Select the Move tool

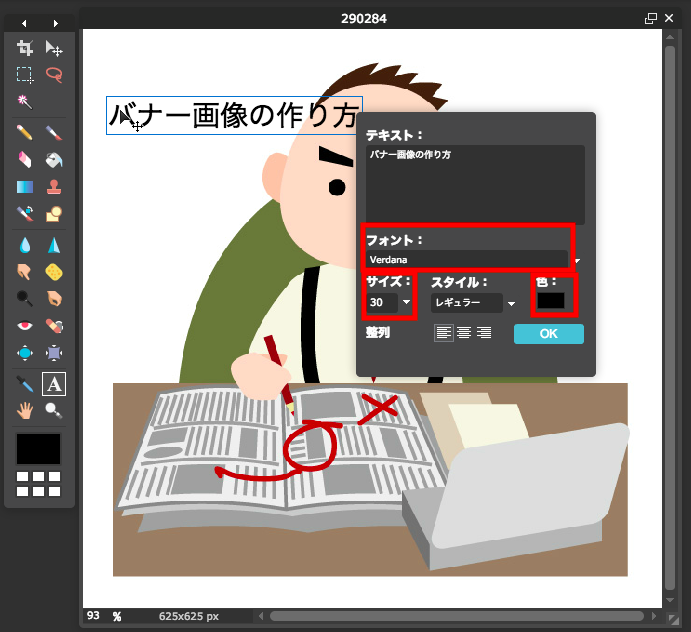(x=54, y=48)
